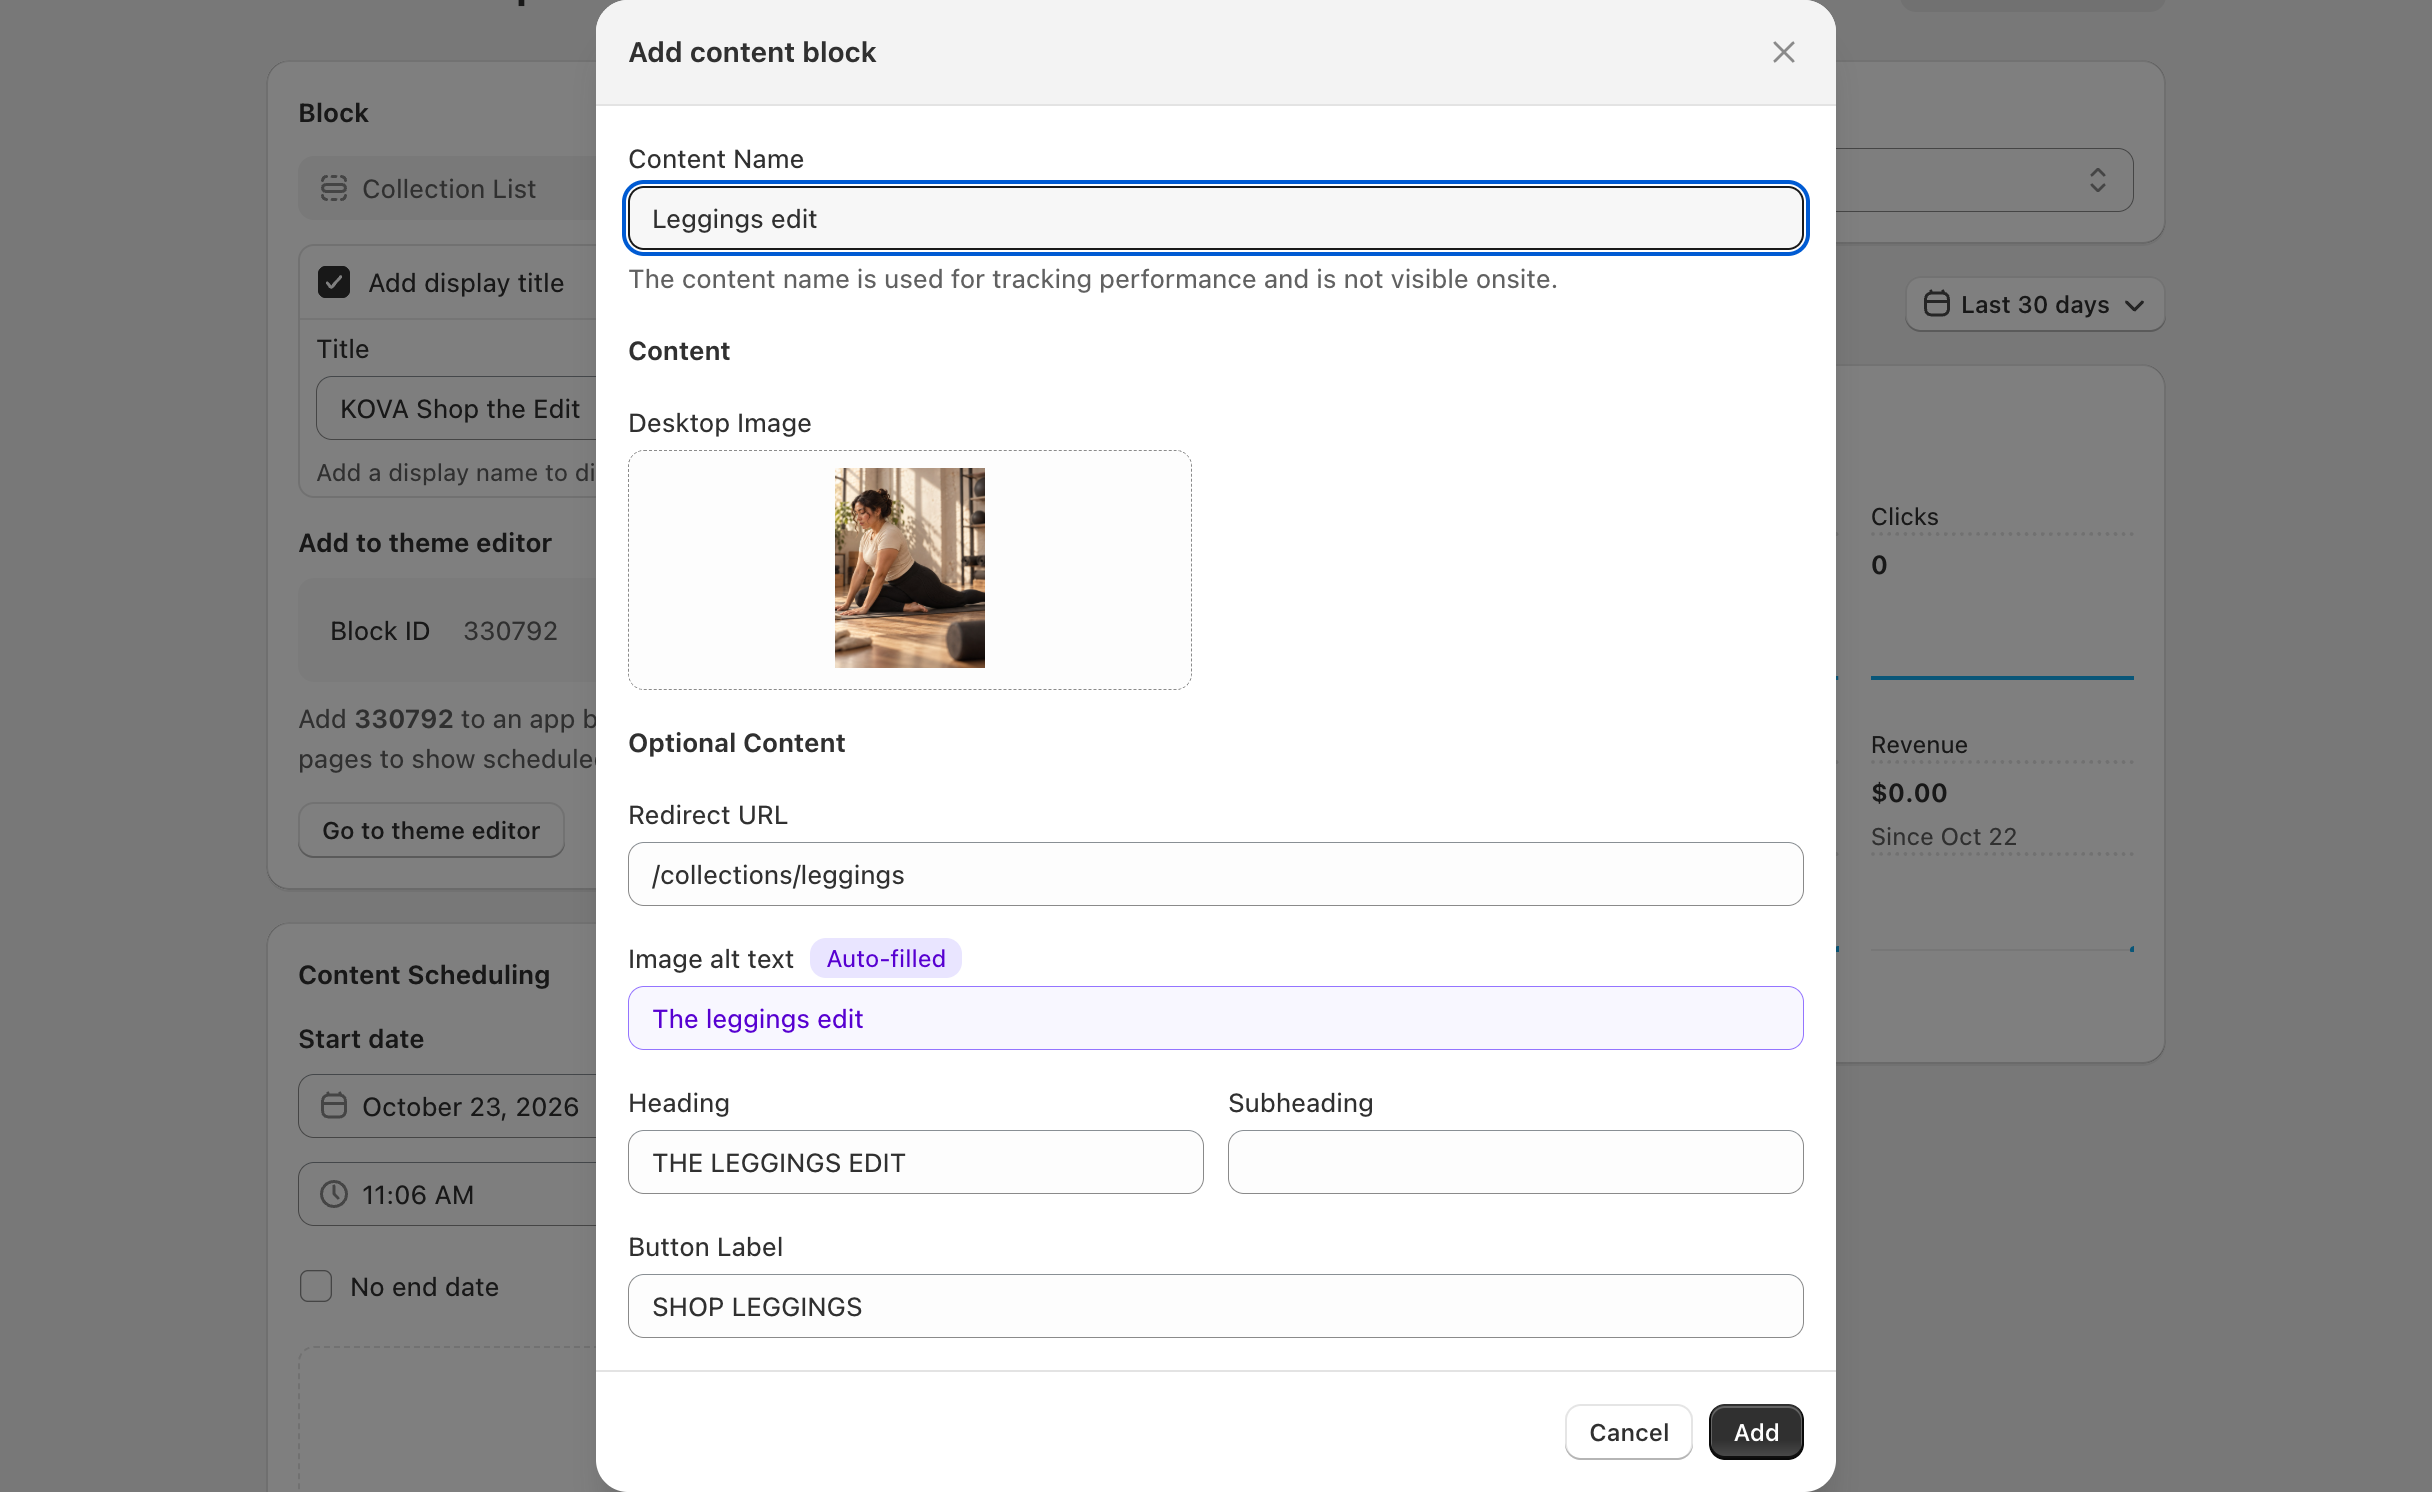Click the Revenue metric label

click(1918, 745)
